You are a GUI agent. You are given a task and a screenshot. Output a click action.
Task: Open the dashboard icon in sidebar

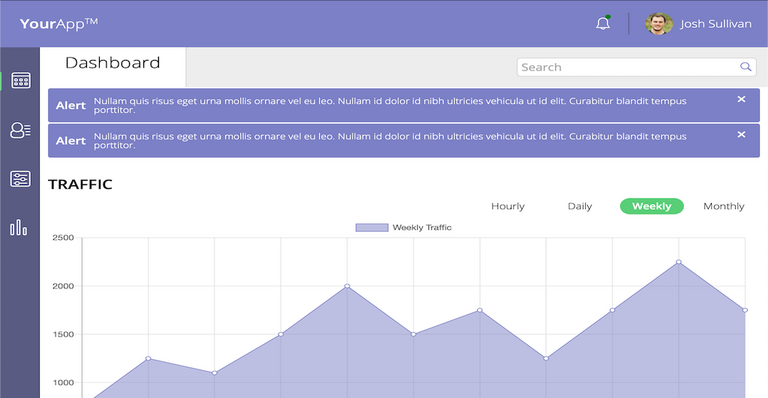click(x=21, y=80)
